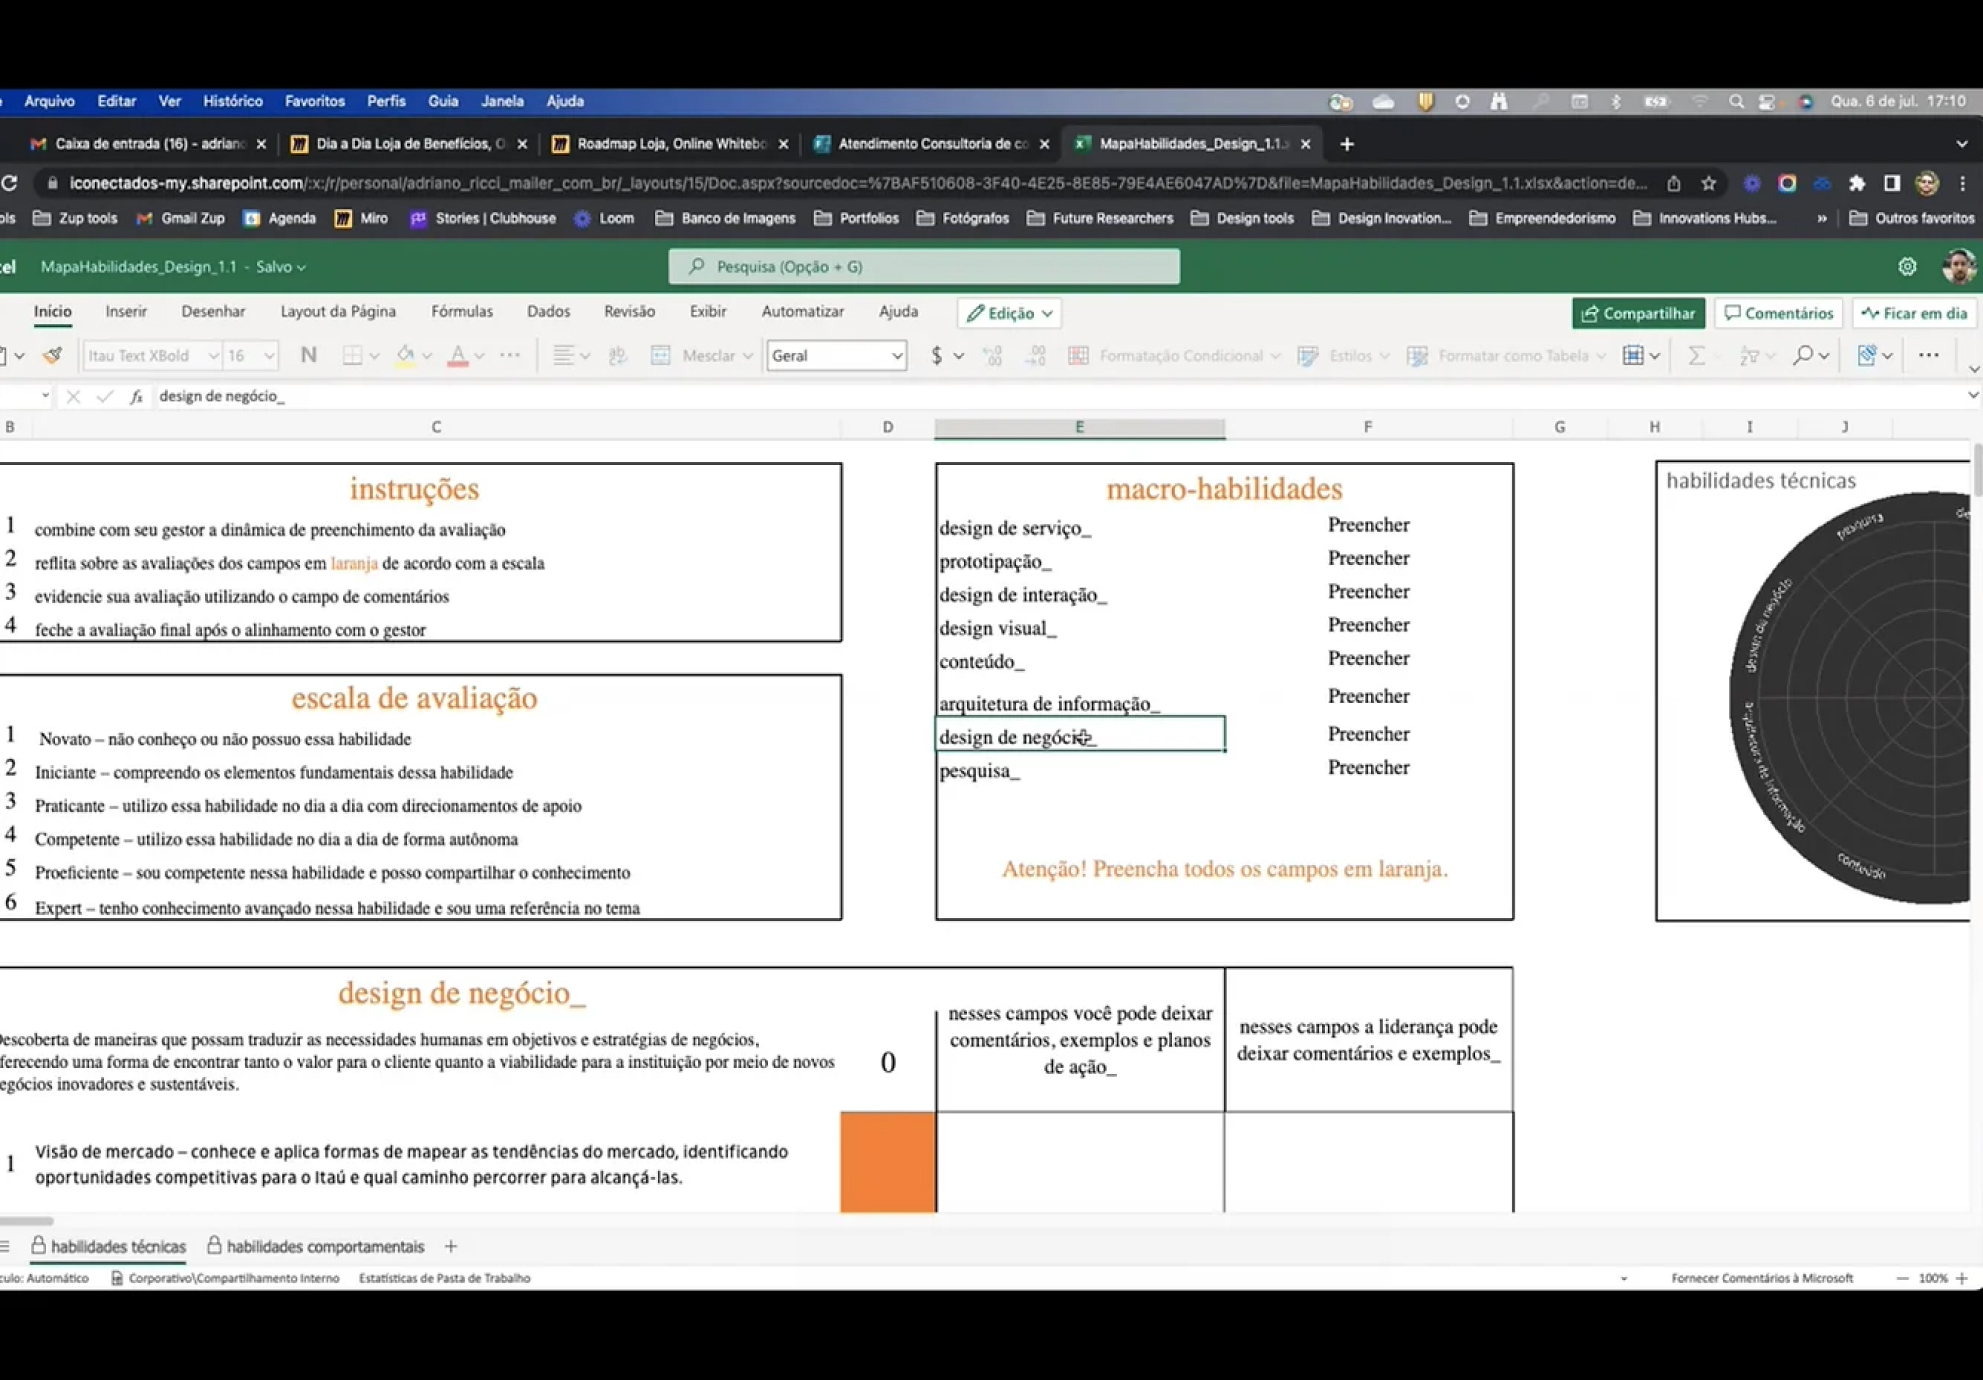
Task: Open the font size 16 dropdown
Action: click(x=268, y=355)
